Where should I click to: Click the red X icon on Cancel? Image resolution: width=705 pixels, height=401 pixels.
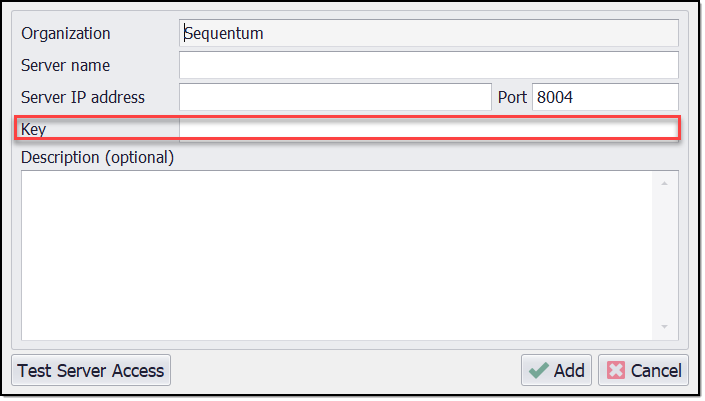coord(616,370)
